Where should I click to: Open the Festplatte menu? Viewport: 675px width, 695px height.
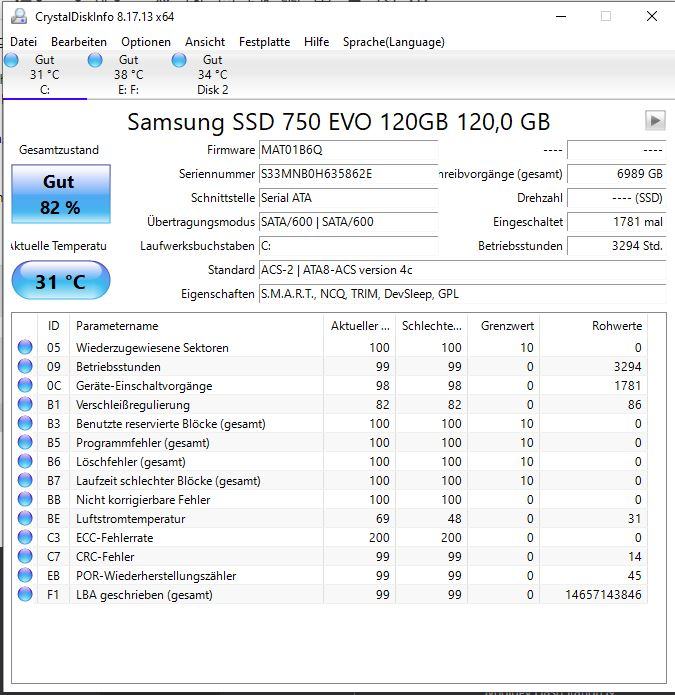[264, 42]
